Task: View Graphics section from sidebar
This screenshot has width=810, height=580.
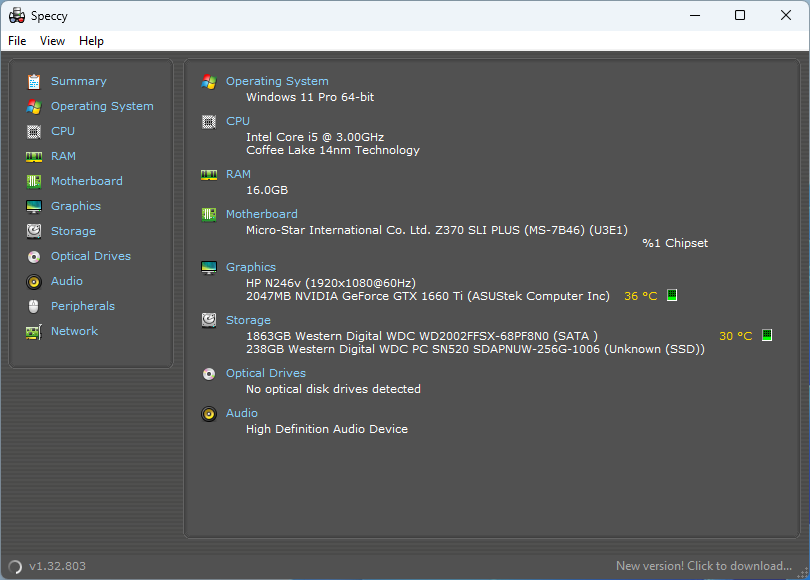Action: click(x=75, y=206)
